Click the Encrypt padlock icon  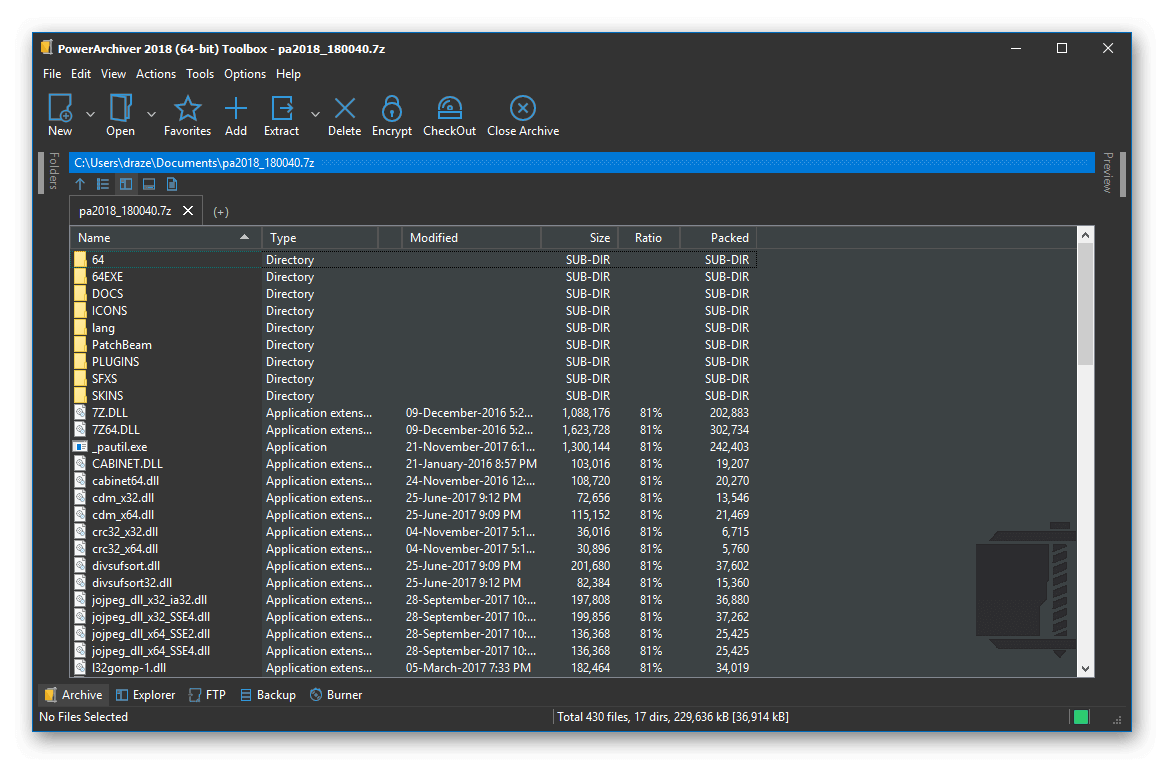point(392,108)
